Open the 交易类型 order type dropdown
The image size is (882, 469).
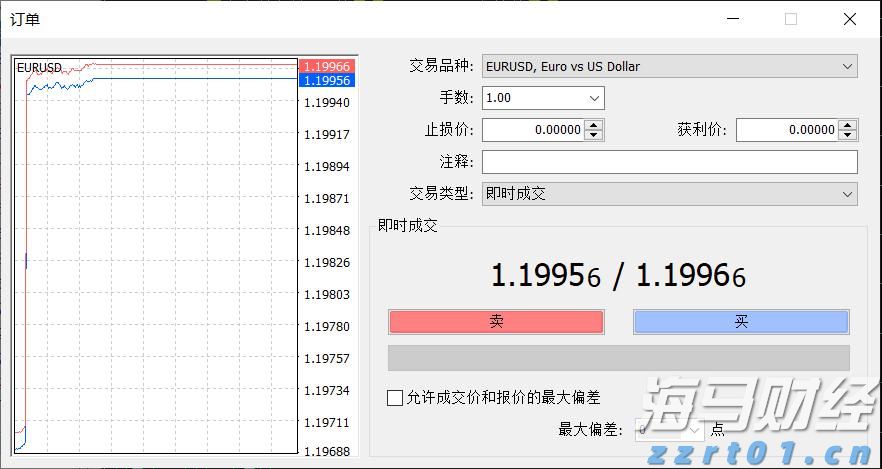point(848,194)
